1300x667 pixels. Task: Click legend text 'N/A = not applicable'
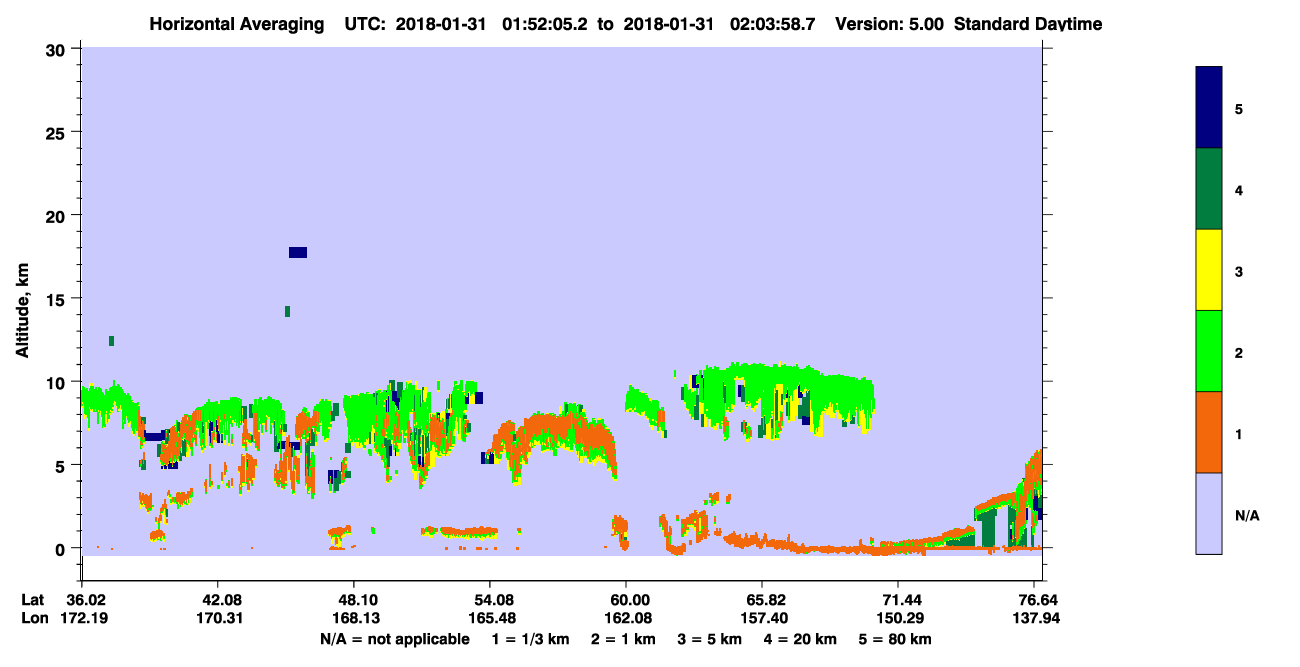(394, 639)
